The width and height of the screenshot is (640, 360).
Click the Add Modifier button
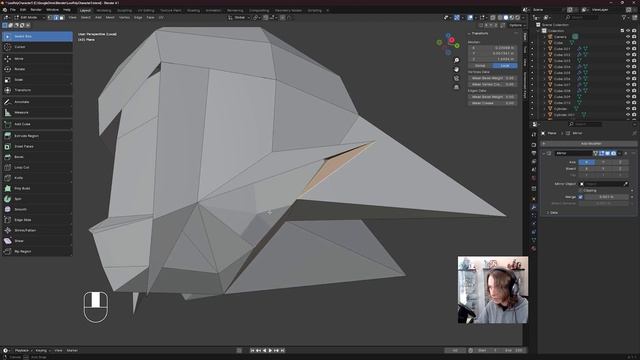(589, 144)
